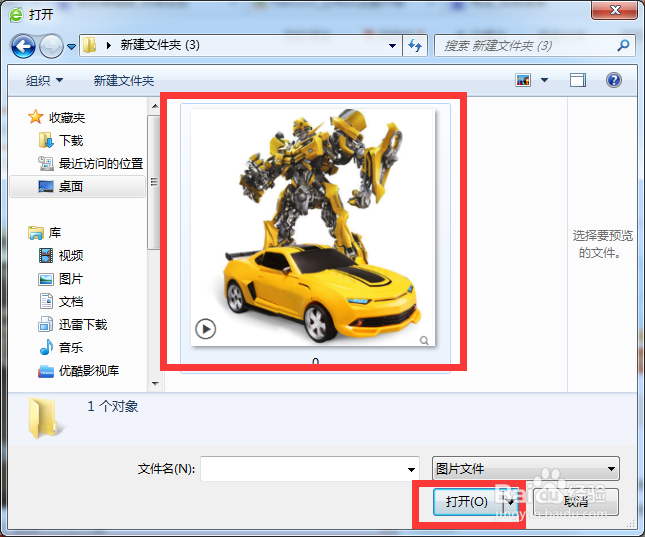This screenshot has height=537, width=645.
Task: Click the Back navigation arrow
Action: (x=23, y=46)
